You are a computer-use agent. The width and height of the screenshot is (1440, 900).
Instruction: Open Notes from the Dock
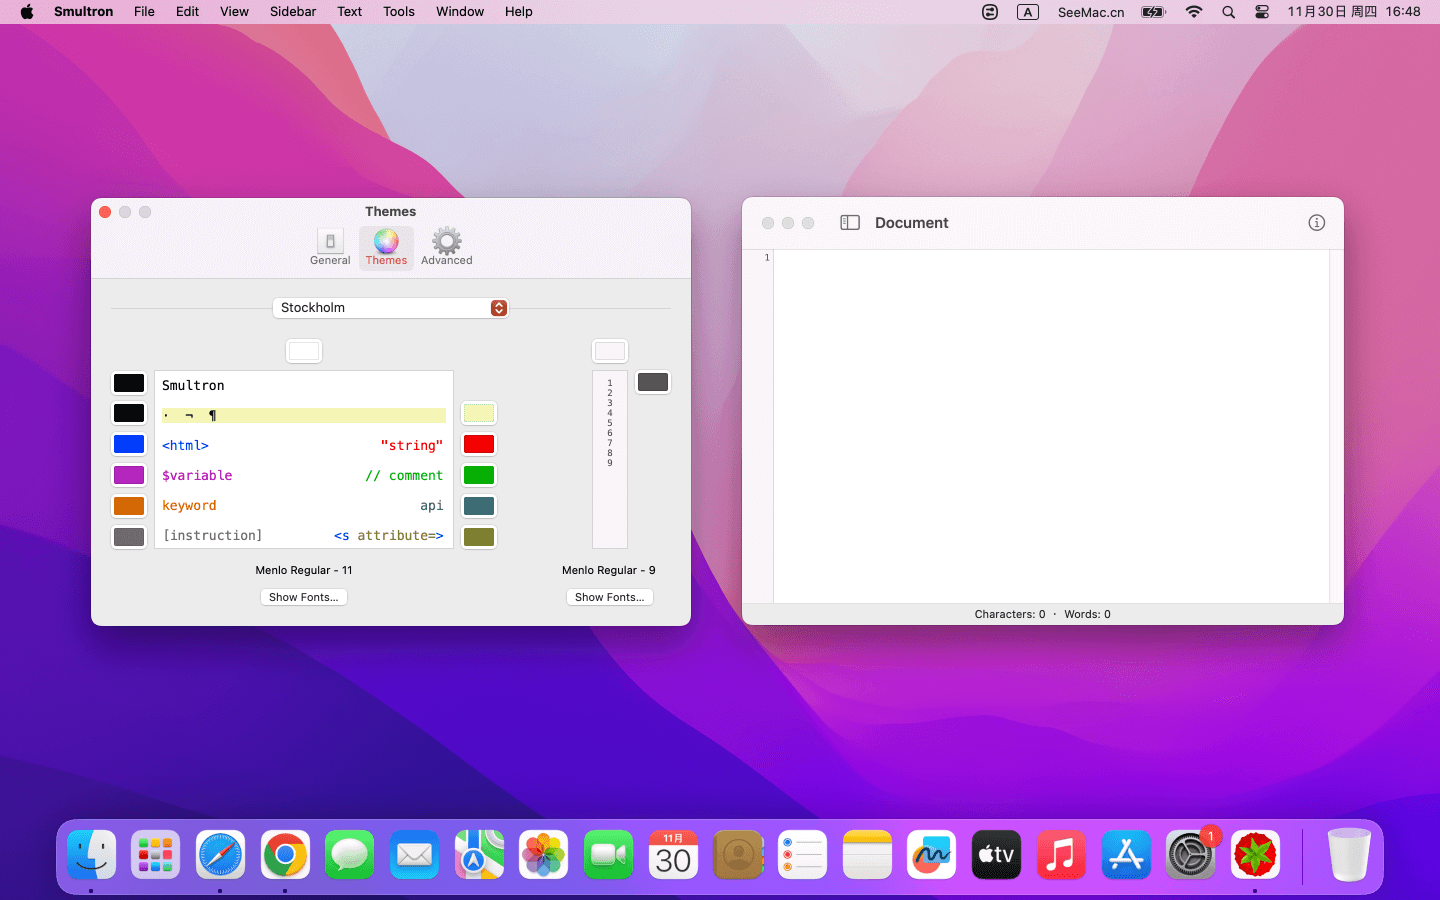click(867, 855)
